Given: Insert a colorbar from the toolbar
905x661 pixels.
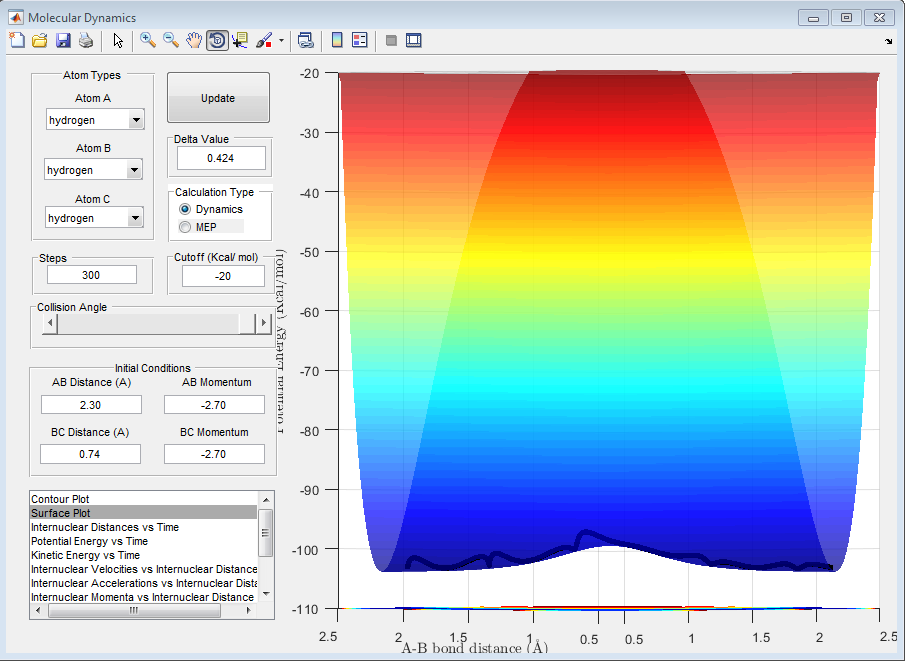Looking at the screenshot, I should click(x=337, y=40).
